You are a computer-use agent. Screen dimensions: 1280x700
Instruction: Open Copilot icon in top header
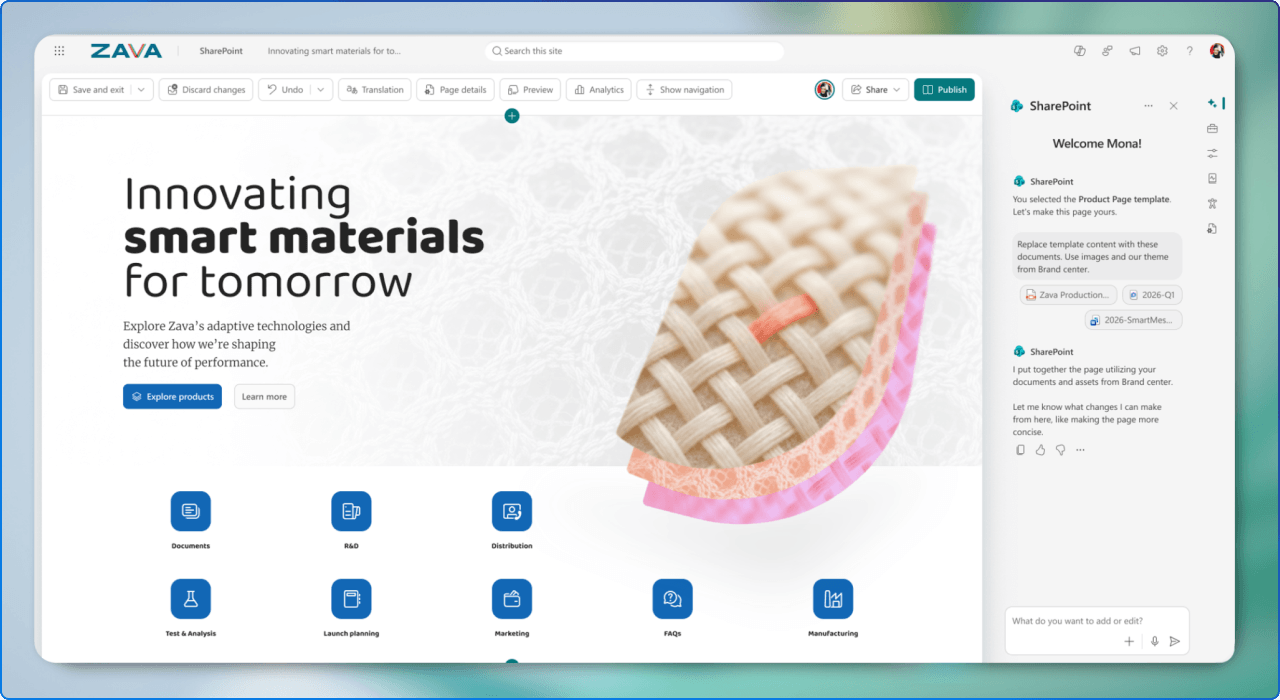(1080, 51)
